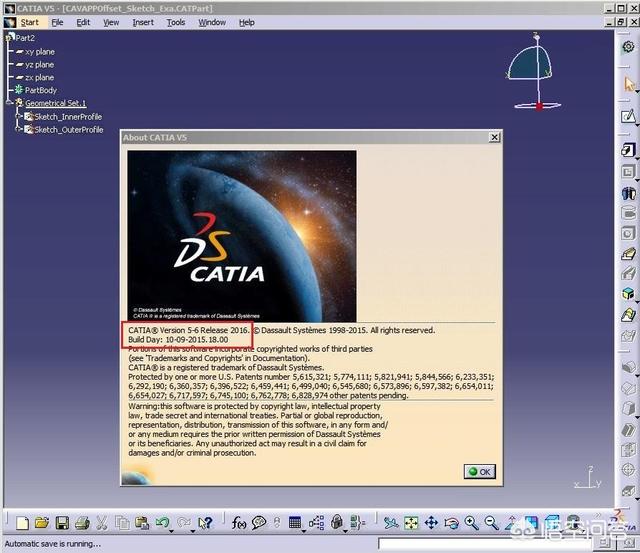640x553 pixels.
Task: Click the Cut scissors icon
Action: click(102, 523)
